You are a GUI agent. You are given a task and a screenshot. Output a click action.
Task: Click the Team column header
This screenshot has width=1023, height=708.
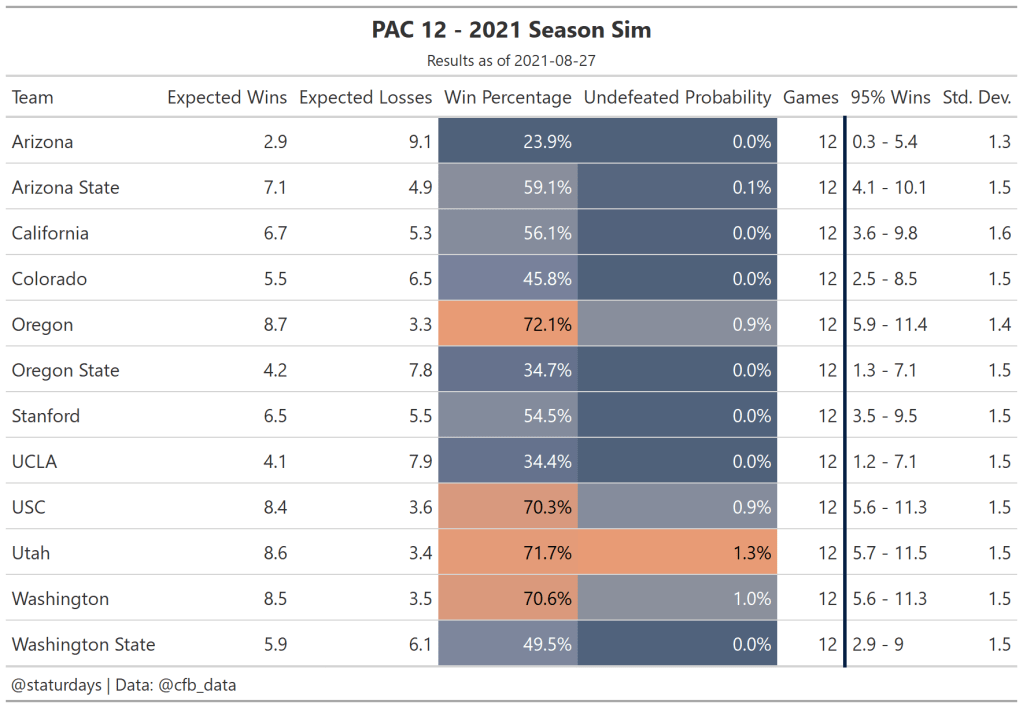pyautogui.click(x=33, y=98)
